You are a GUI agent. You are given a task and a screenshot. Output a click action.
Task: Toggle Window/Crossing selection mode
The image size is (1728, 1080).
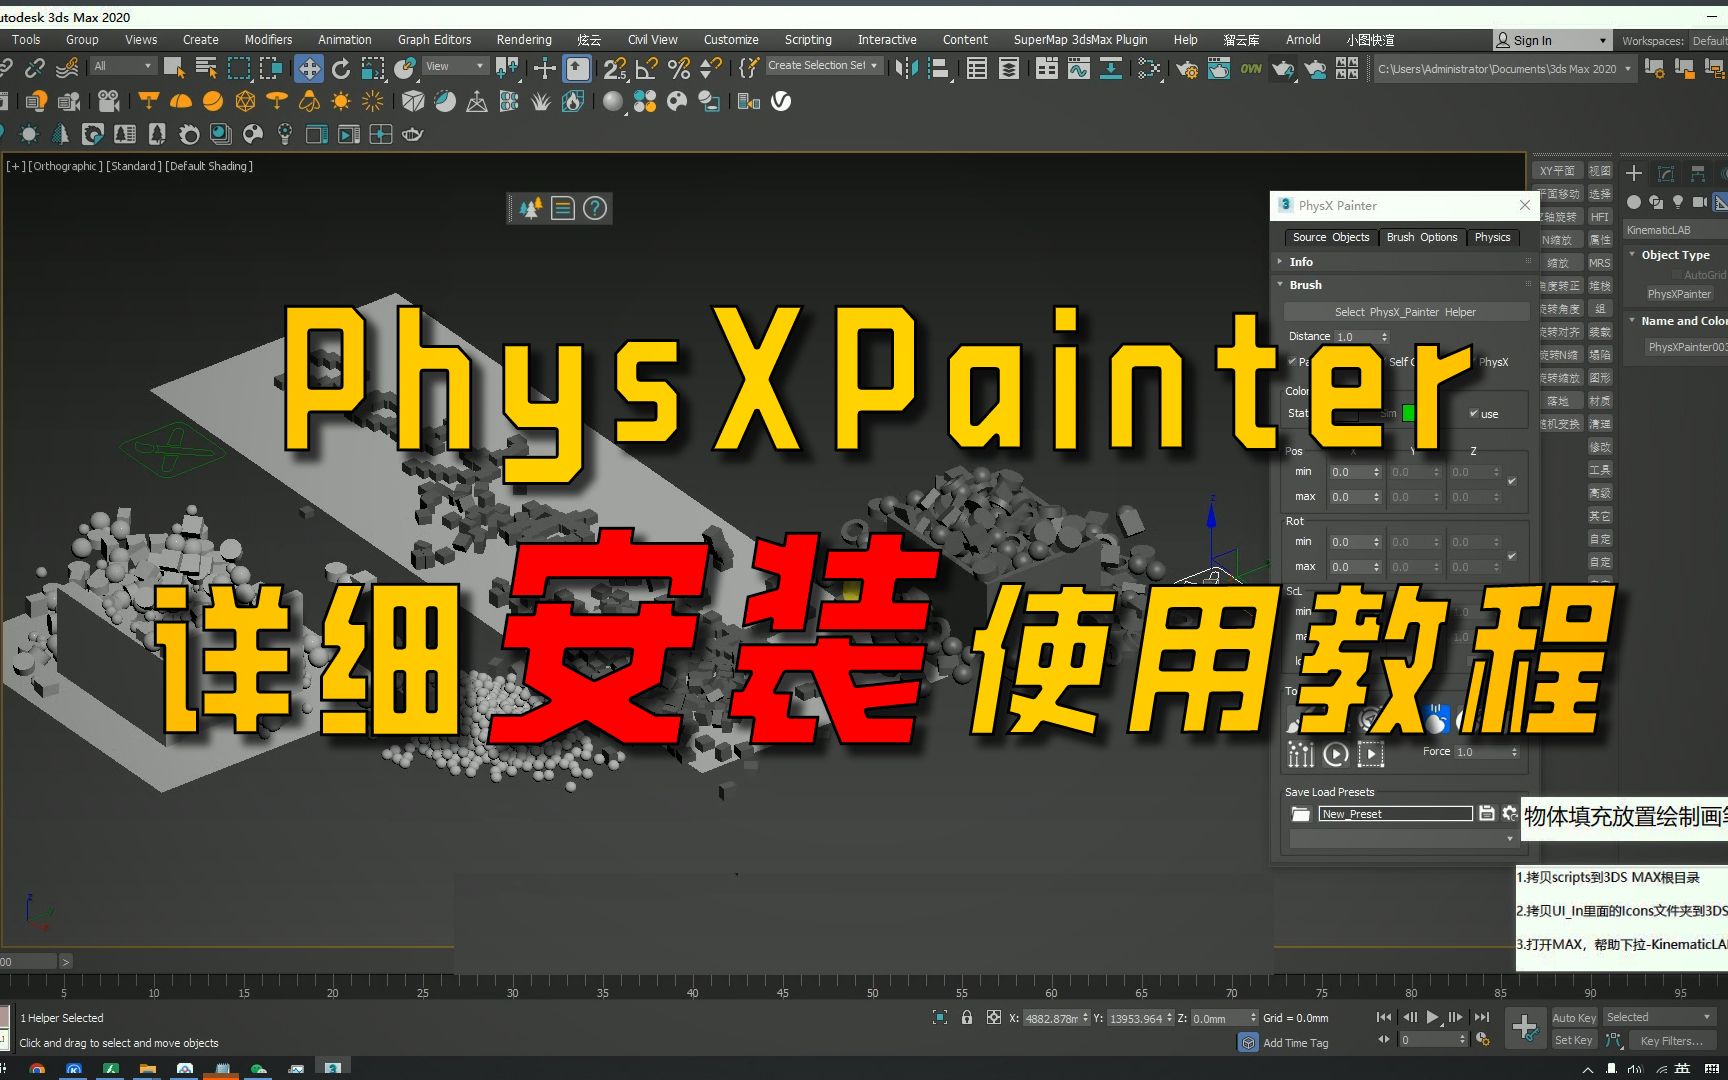(271, 68)
